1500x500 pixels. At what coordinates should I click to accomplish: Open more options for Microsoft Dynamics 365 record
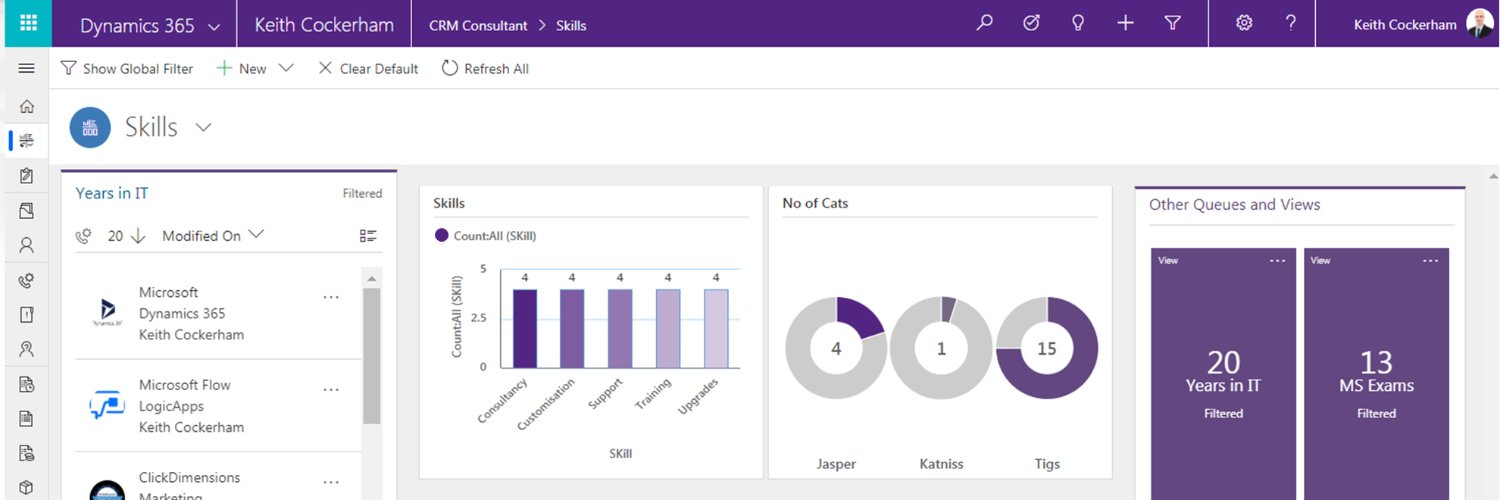331,298
